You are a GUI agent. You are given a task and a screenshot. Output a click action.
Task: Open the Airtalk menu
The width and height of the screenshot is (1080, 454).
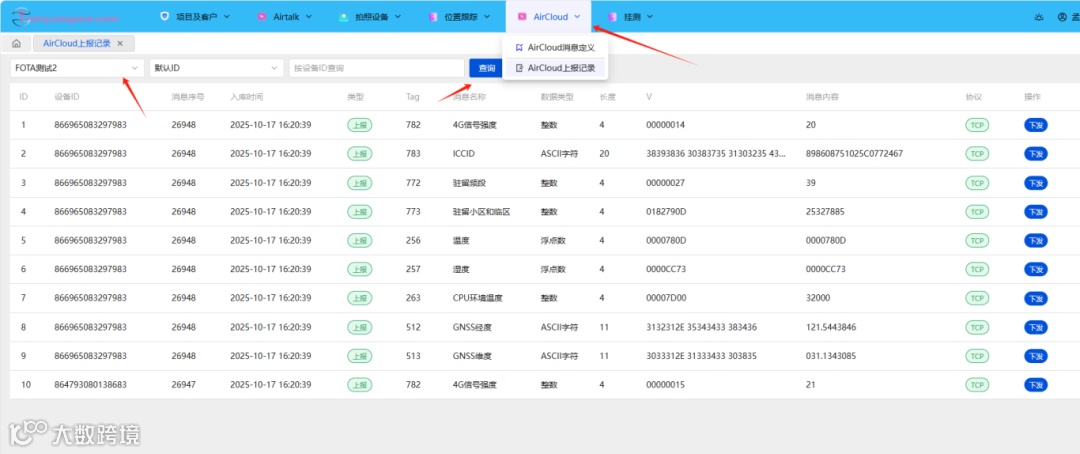(285, 16)
